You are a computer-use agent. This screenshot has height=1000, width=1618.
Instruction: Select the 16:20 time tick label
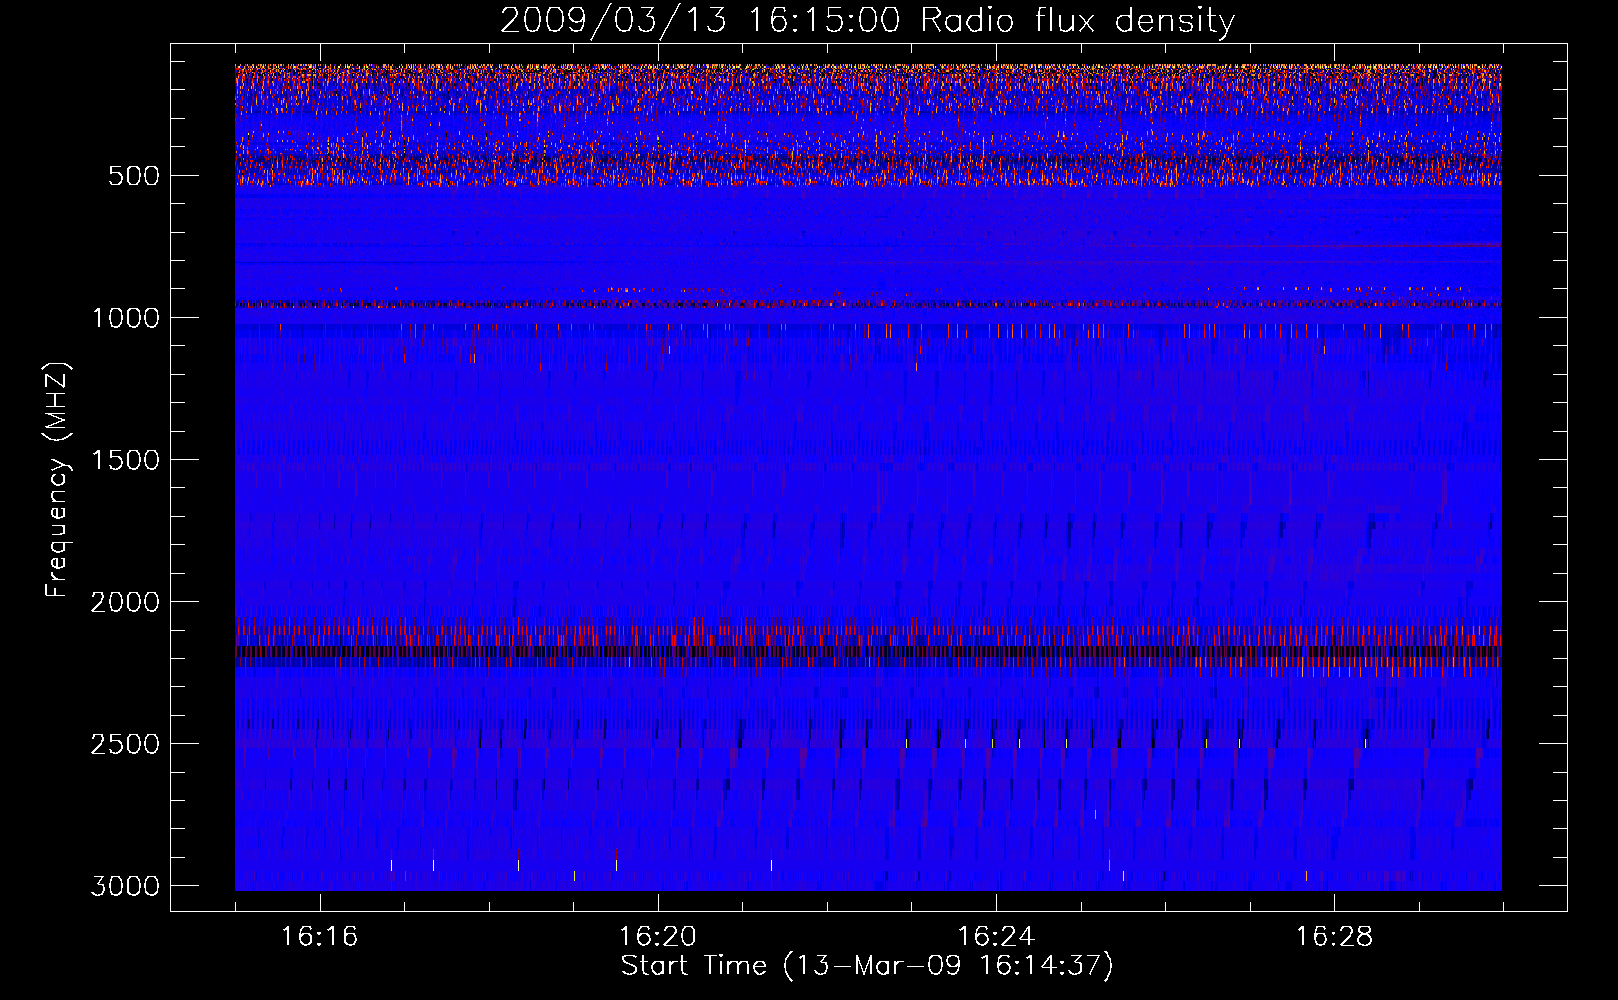[x=658, y=937]
